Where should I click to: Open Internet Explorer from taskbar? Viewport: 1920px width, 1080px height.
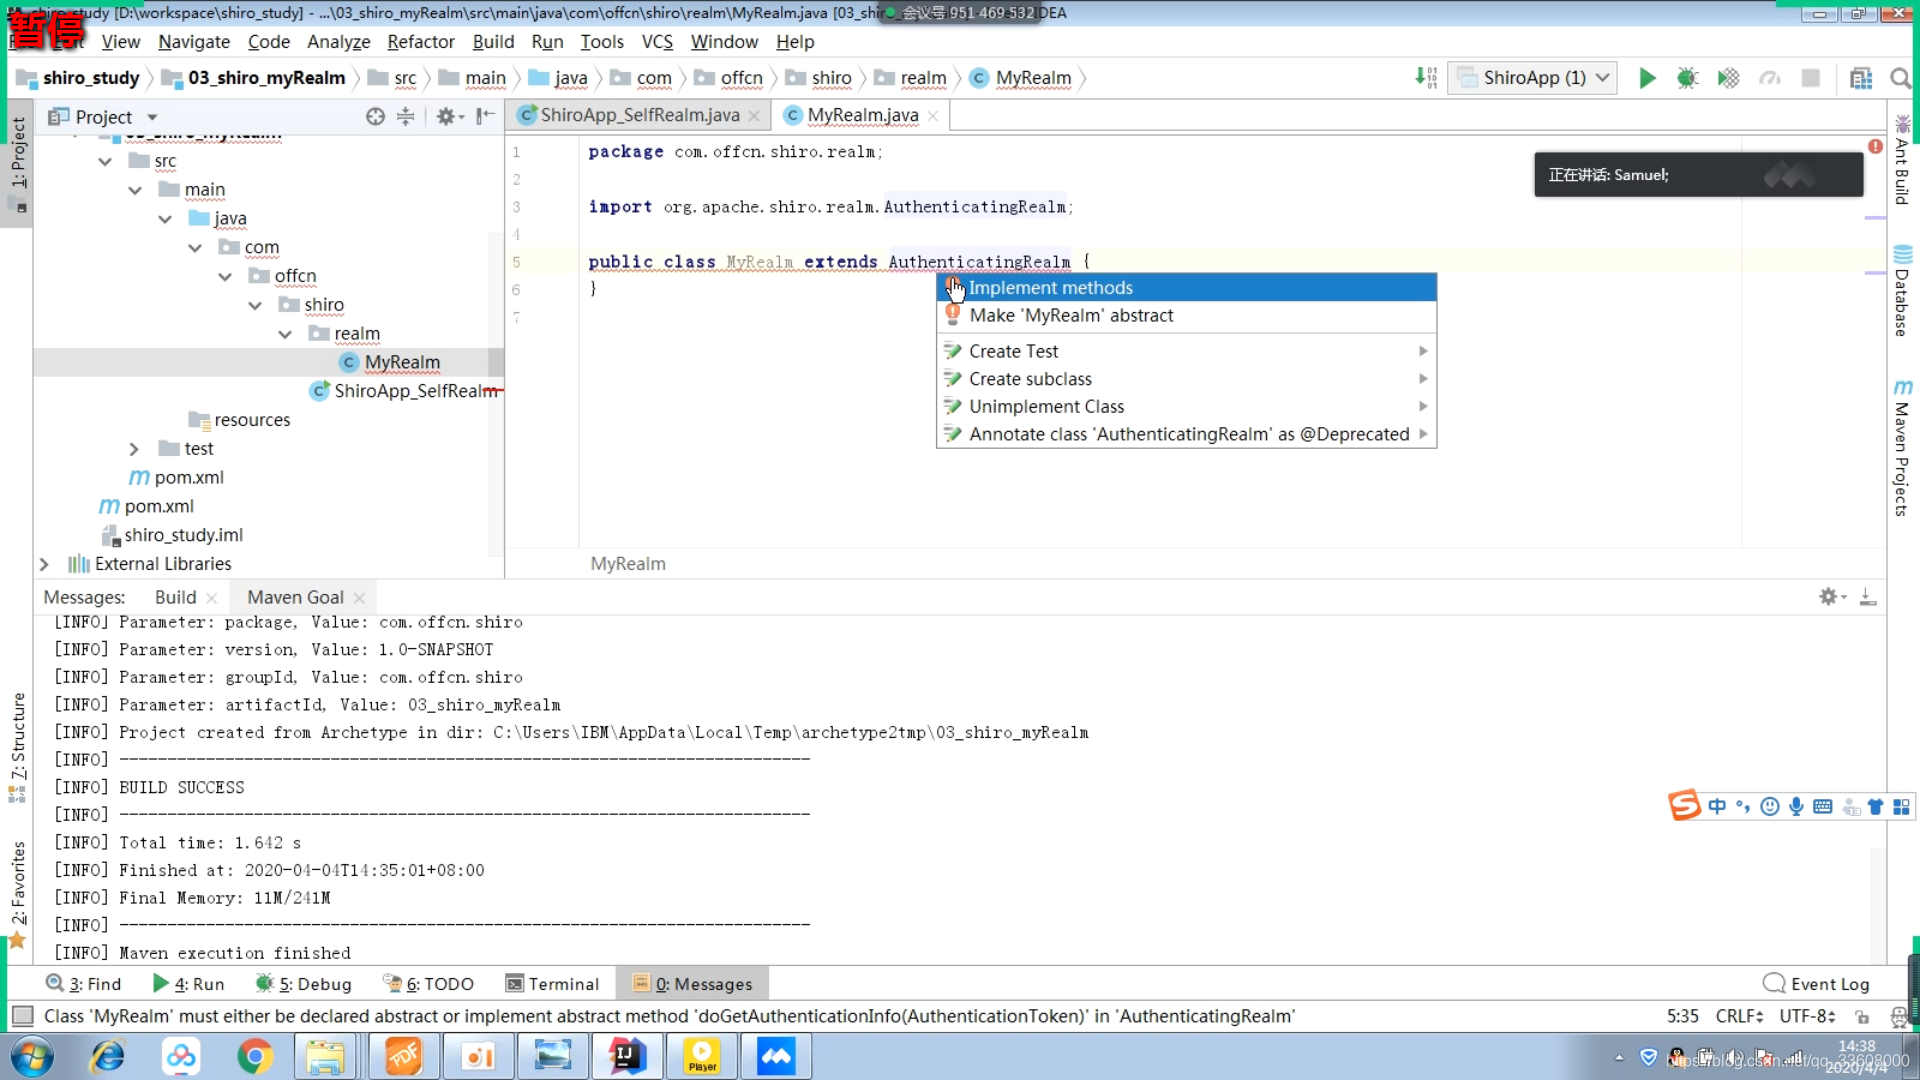click(107, 1056)
